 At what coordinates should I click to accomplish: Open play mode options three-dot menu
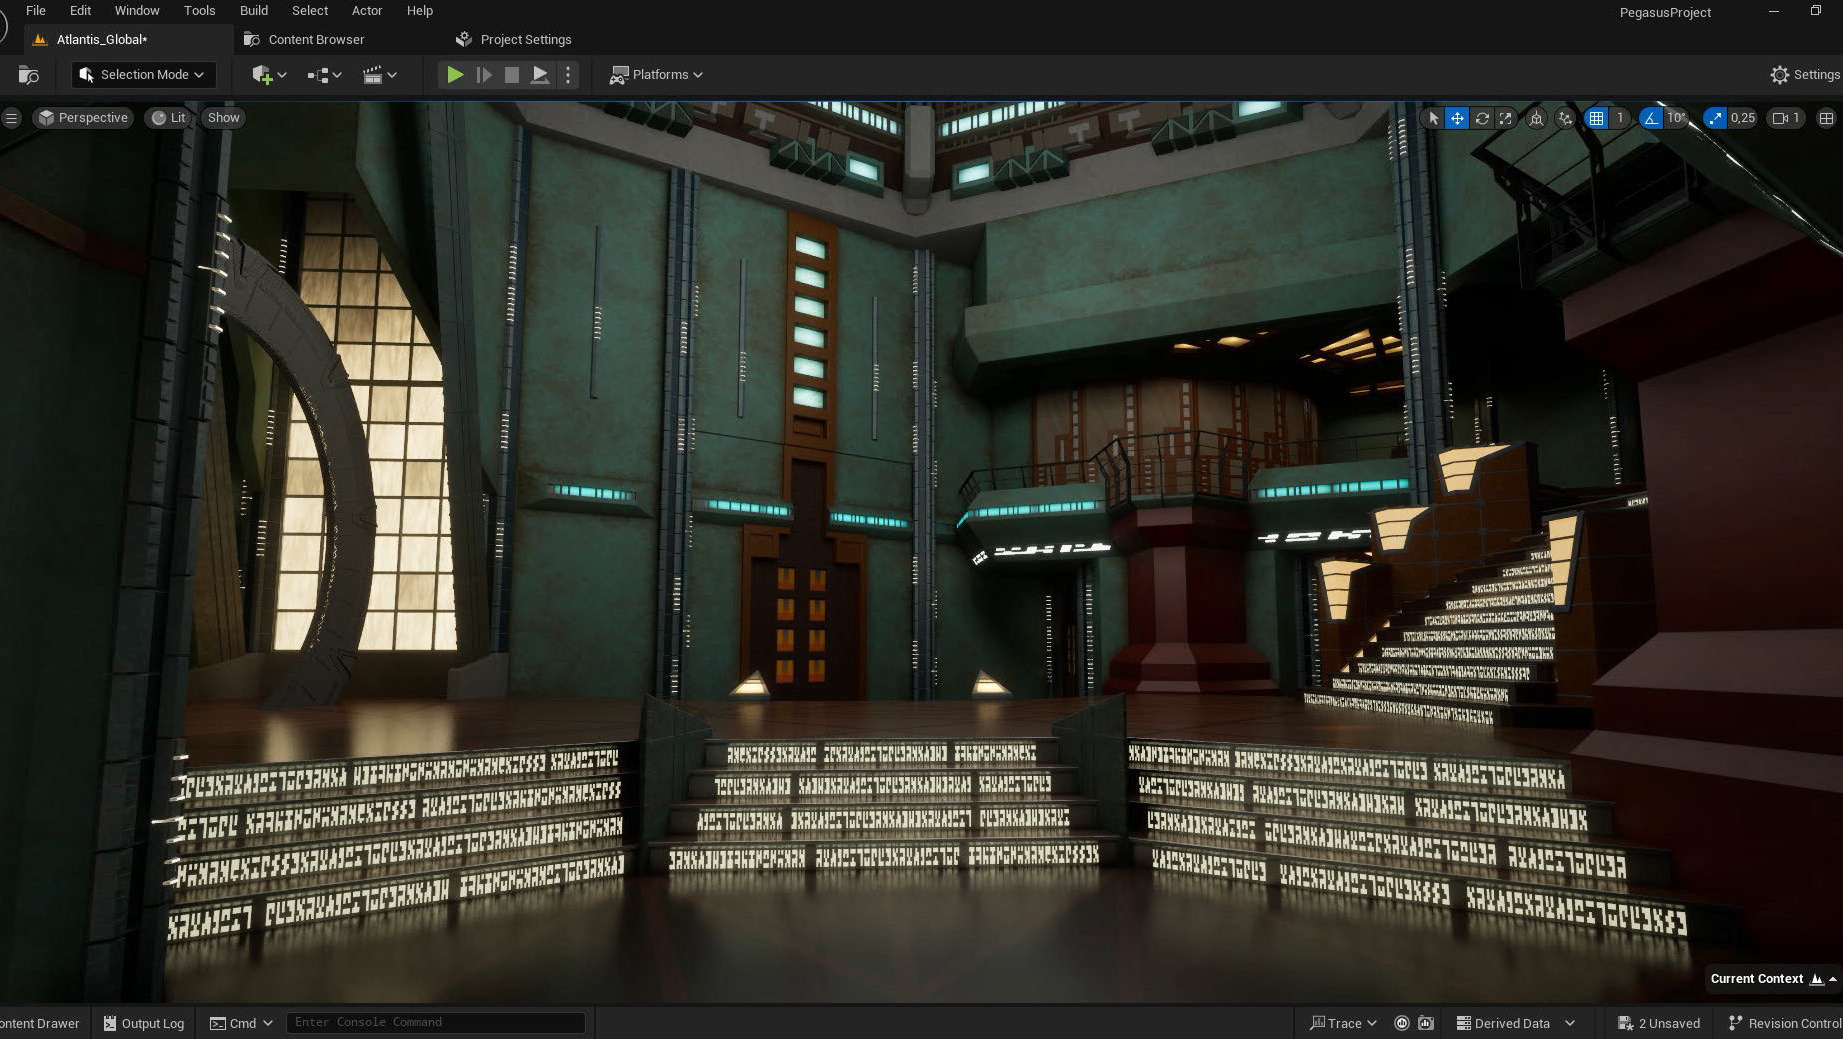coord(568,75)
